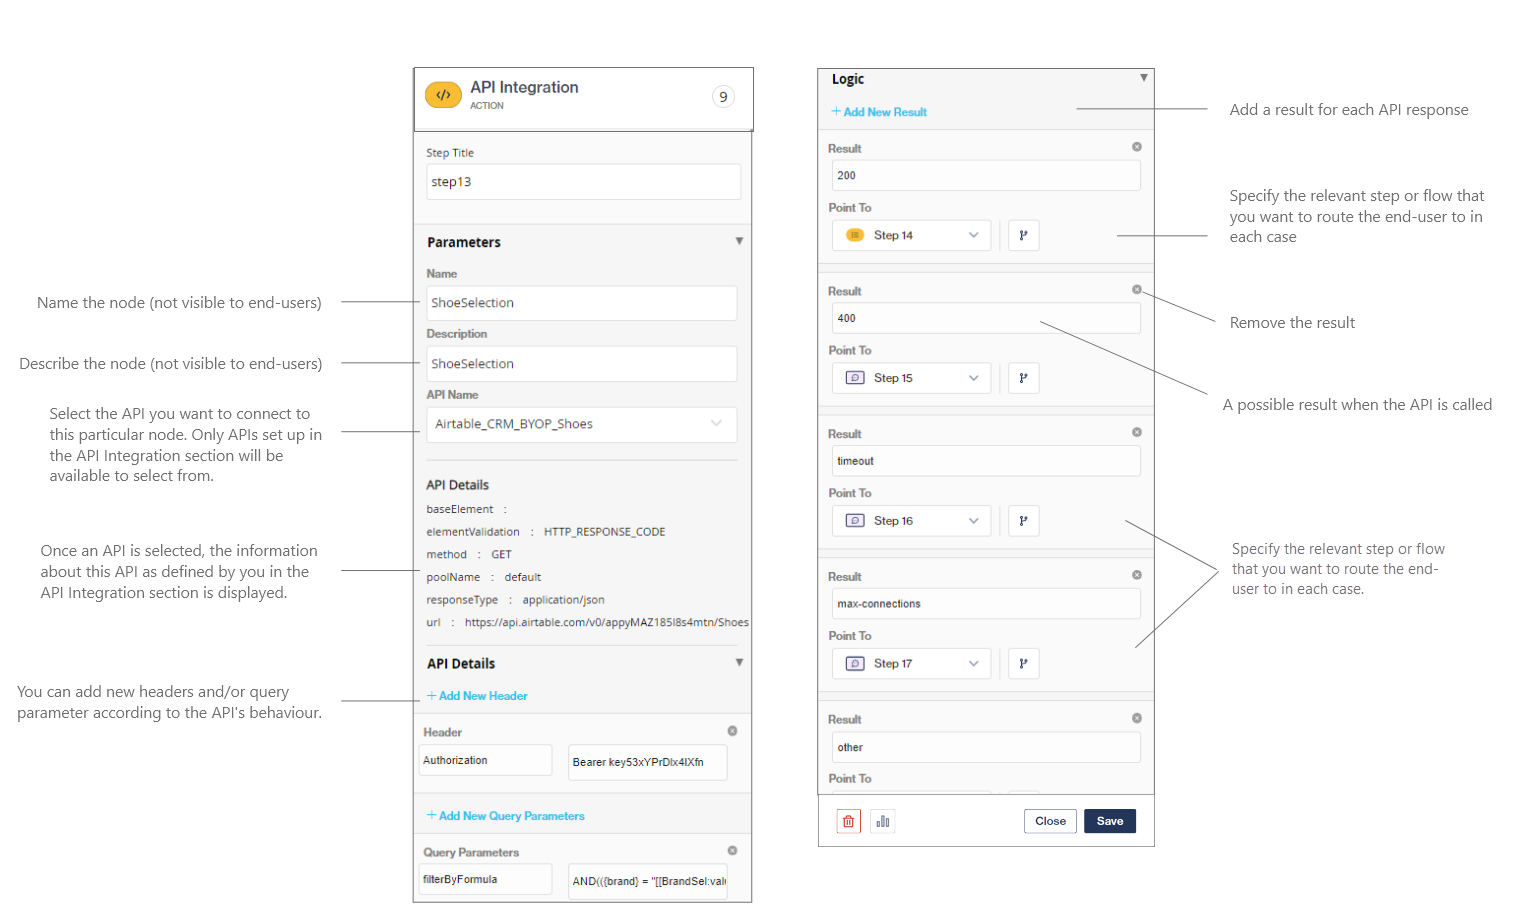Collapse the Logic panel
This screenshot has height=914, width=1517.
click(1143, 77)
